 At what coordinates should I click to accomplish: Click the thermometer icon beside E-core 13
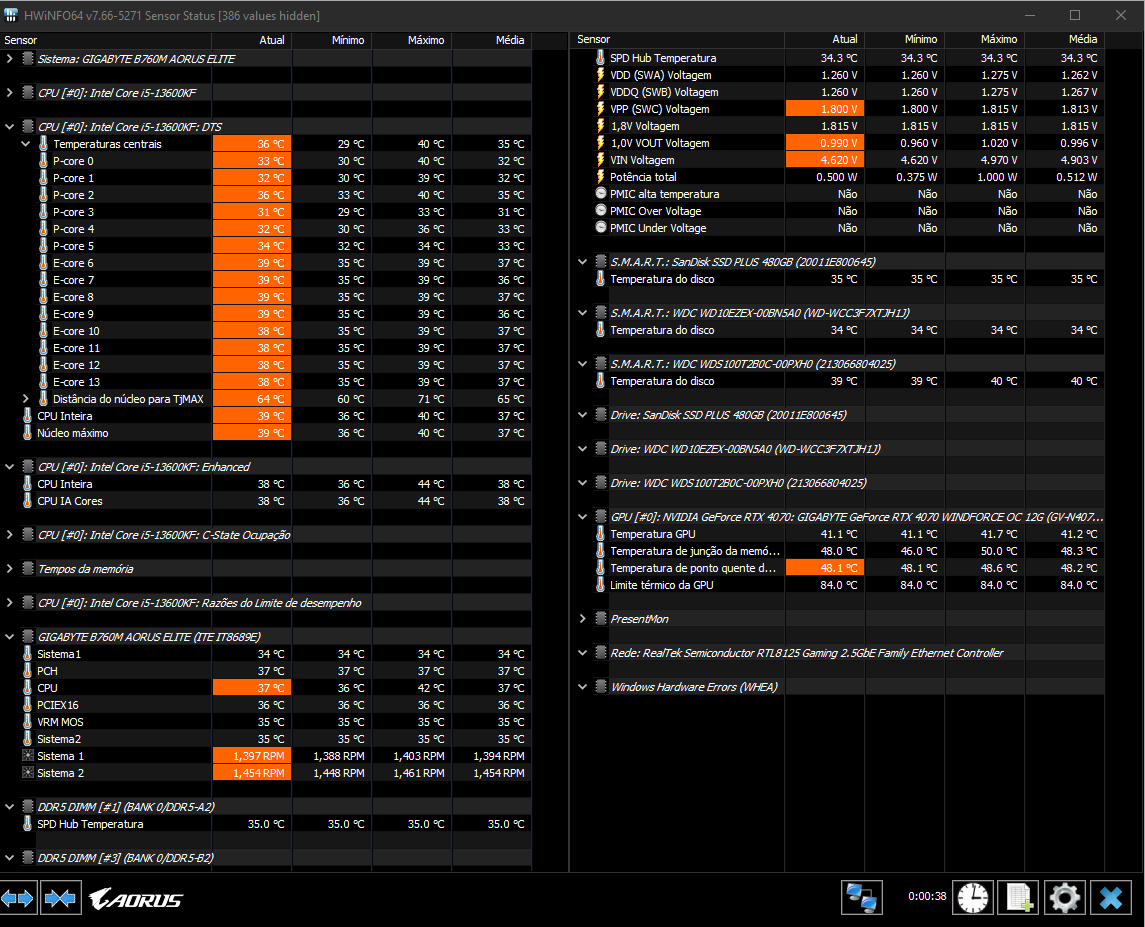click(43, 382)
